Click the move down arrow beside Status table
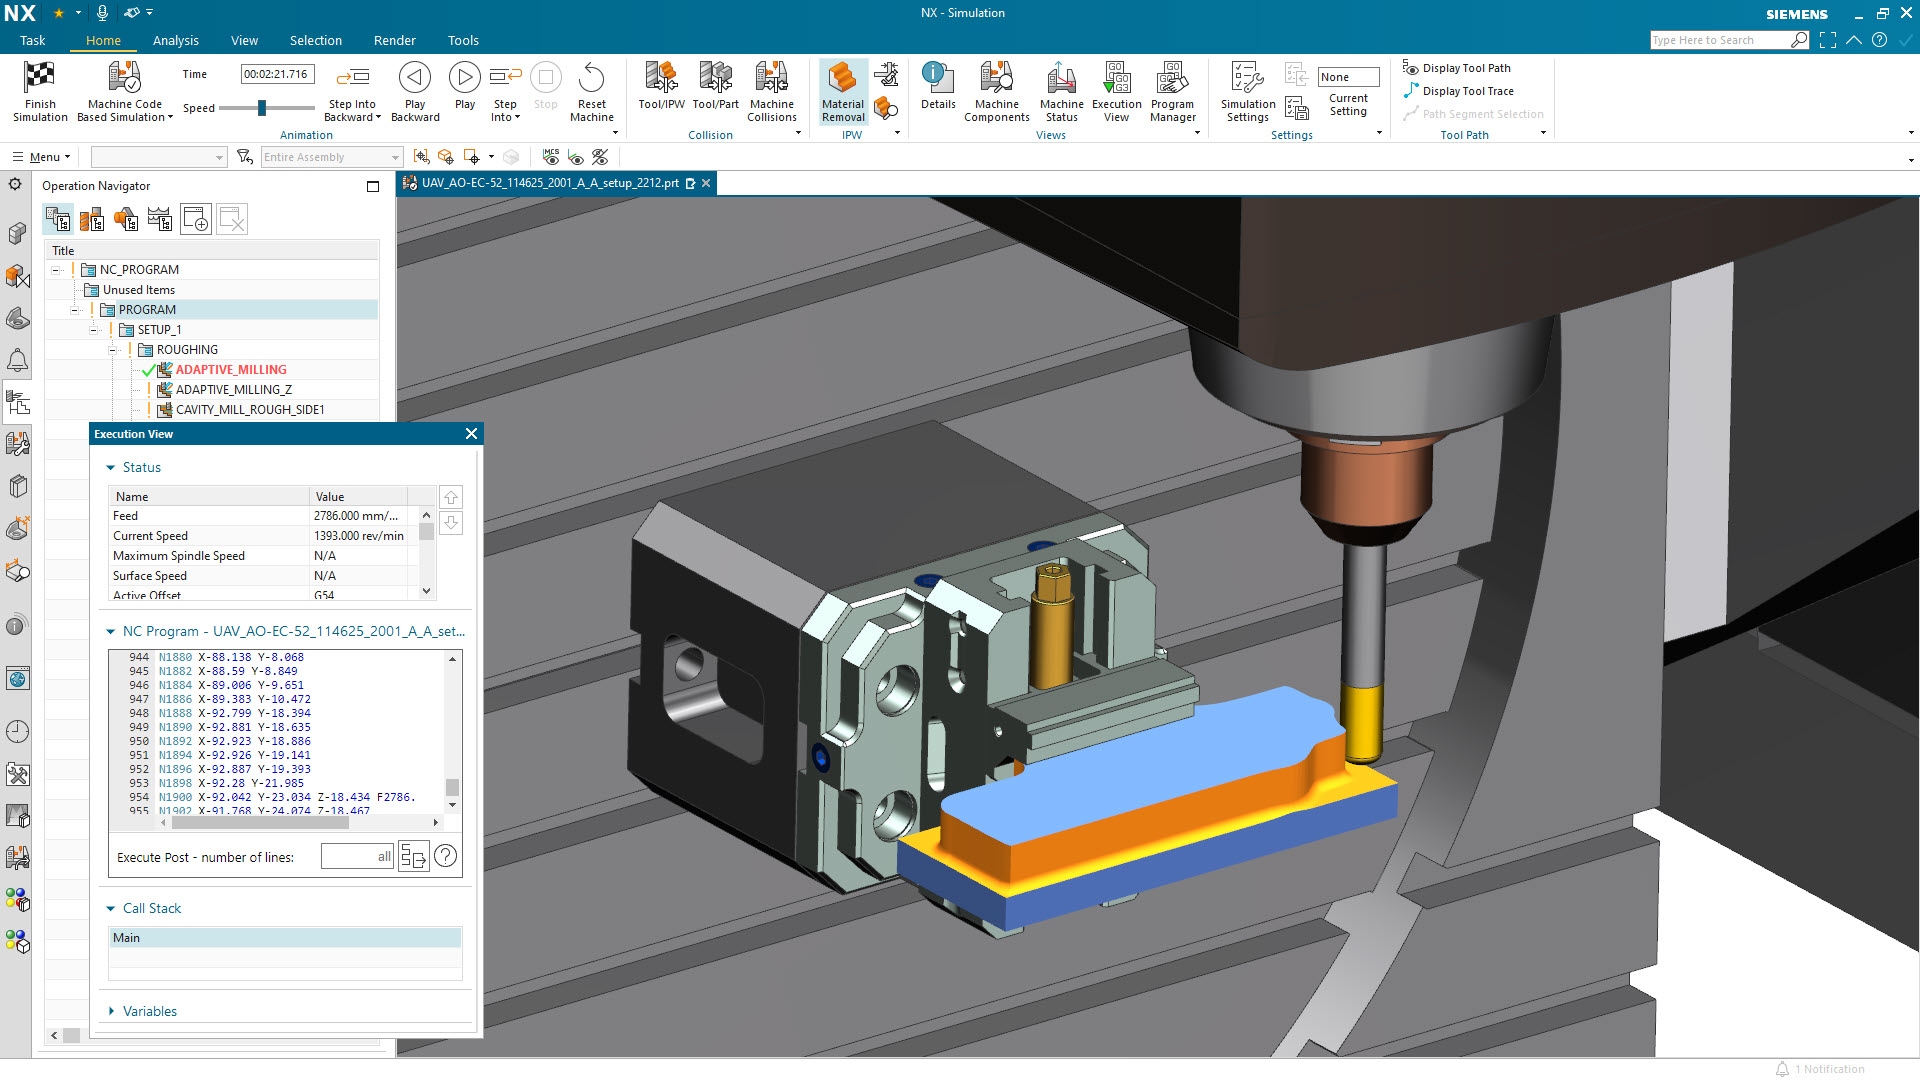Viewport: 1920px width, 1080px height. 451,523
